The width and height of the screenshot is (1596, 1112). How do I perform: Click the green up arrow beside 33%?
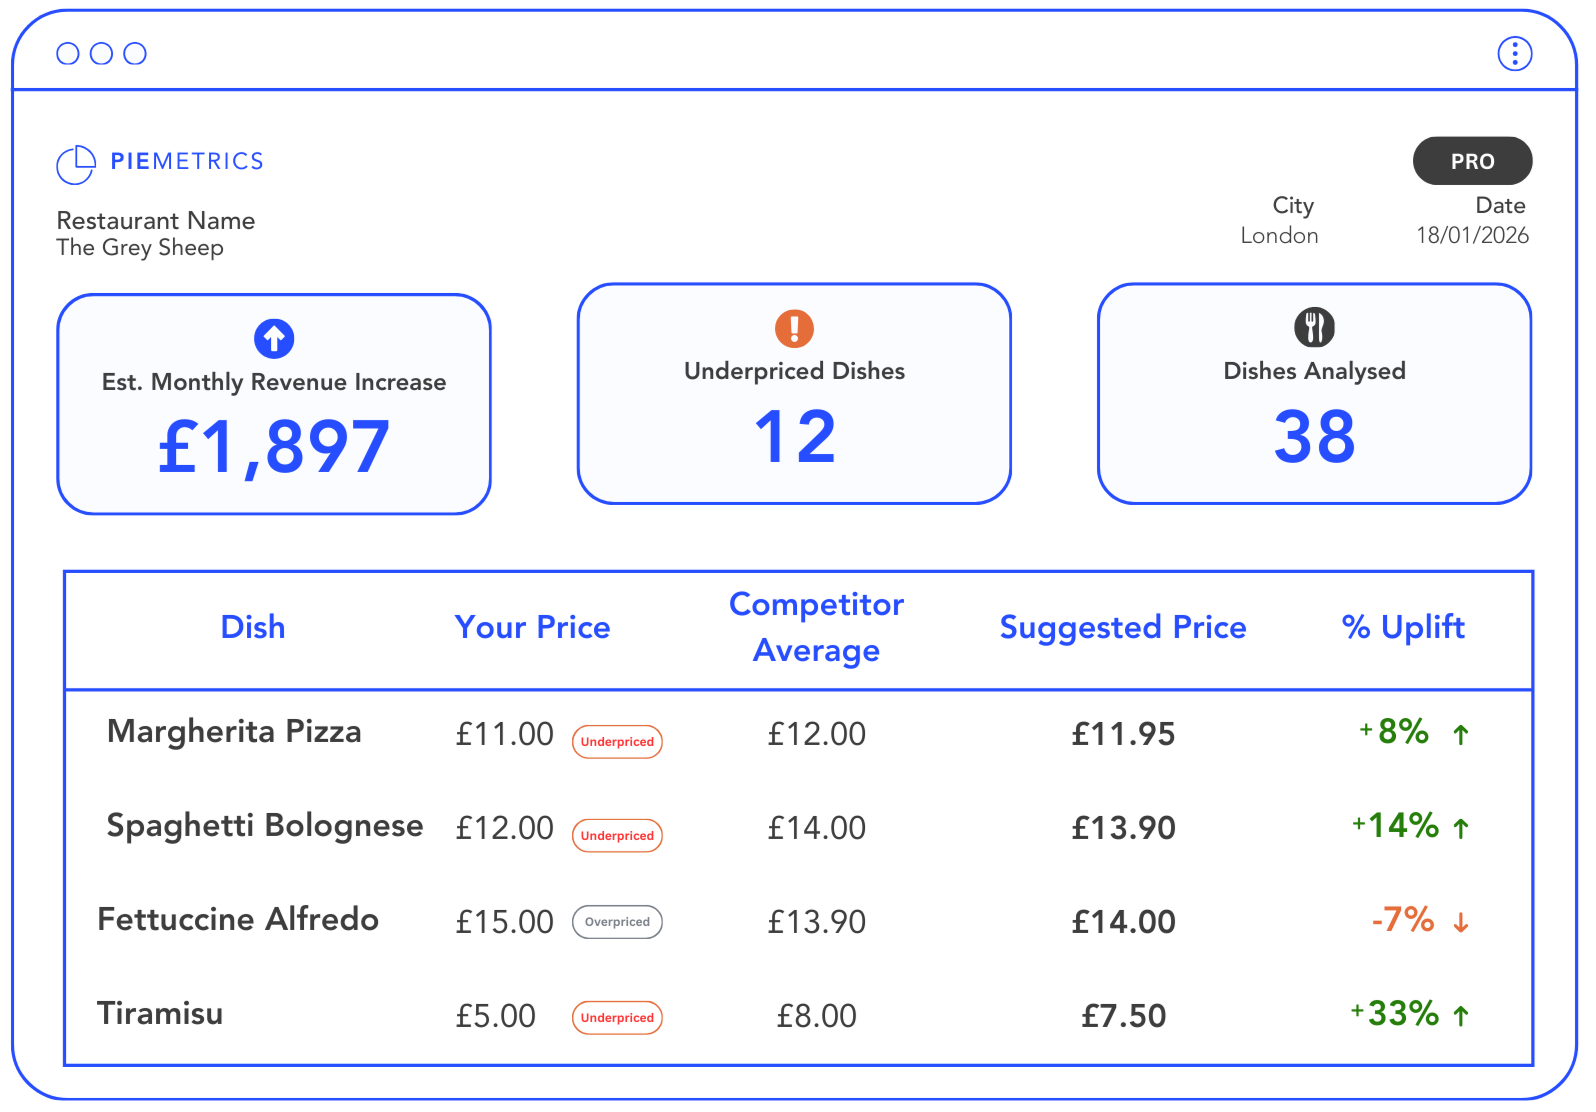click(1461, 1016)
